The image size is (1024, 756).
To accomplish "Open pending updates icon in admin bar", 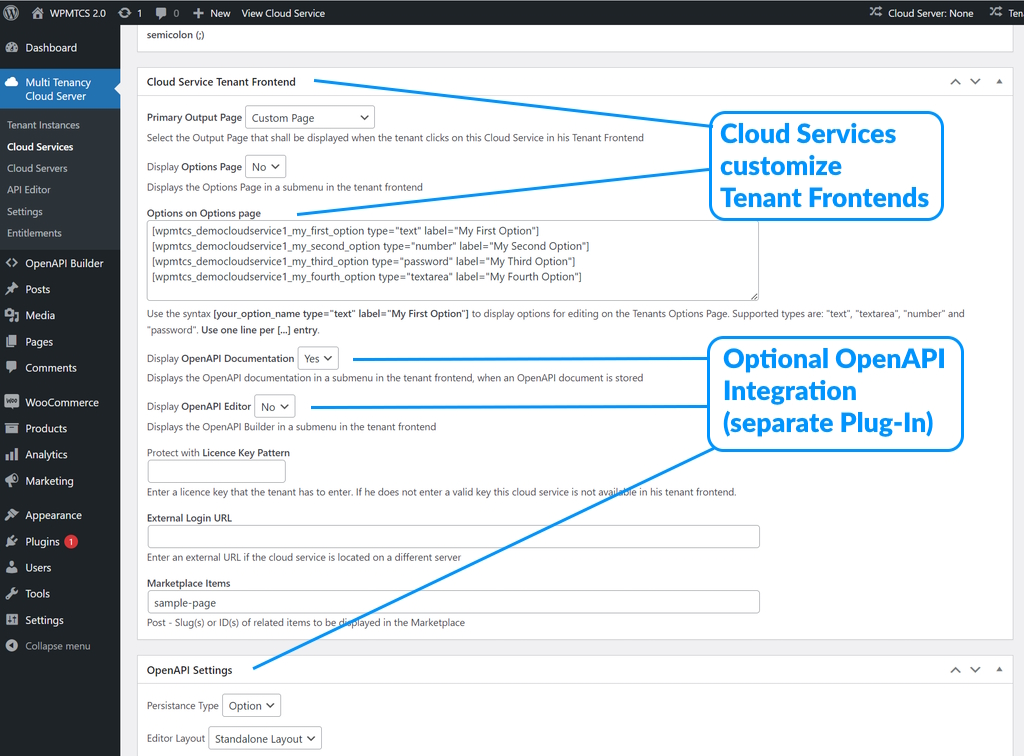I will point(124,12).
